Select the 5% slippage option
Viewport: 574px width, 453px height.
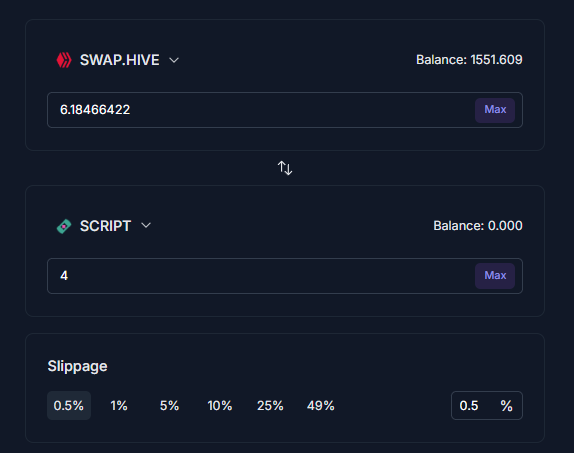[x=169, y=405]
